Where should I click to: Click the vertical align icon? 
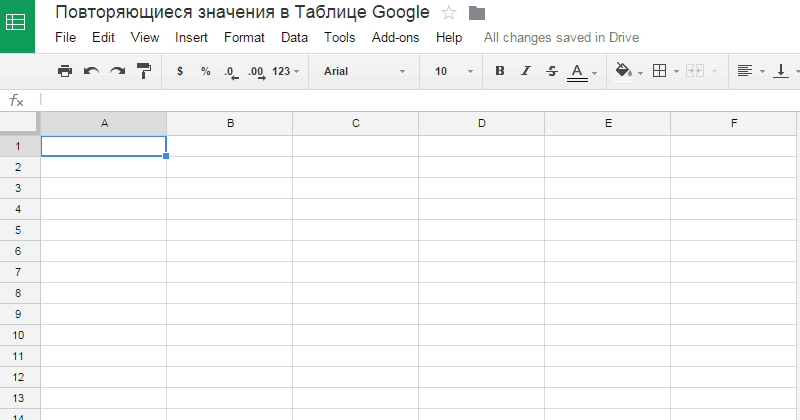point(781,71)
